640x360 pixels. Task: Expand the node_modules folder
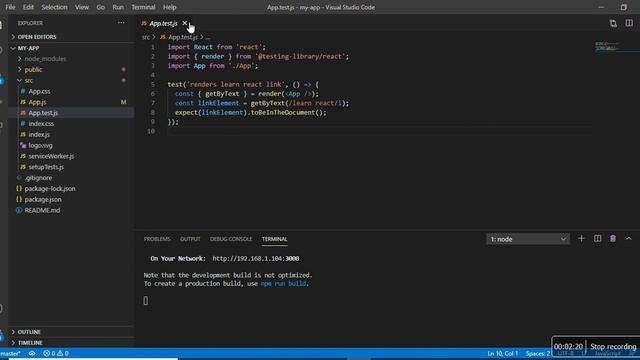click(x=45, y=59)
